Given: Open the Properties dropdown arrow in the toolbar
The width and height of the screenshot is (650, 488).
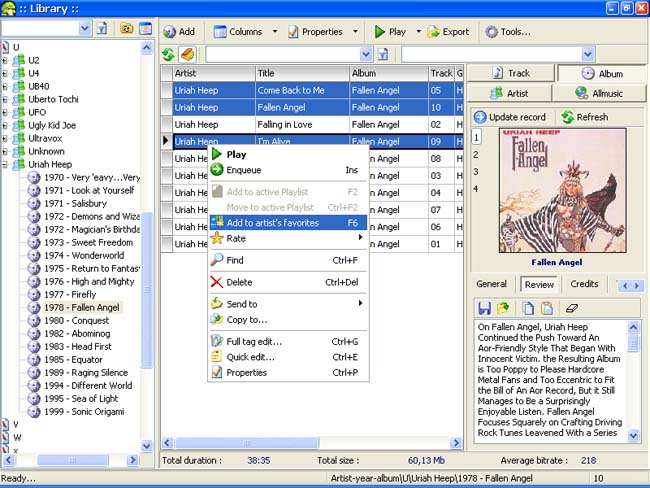Looking at the screenshot, I should (355, 32).
